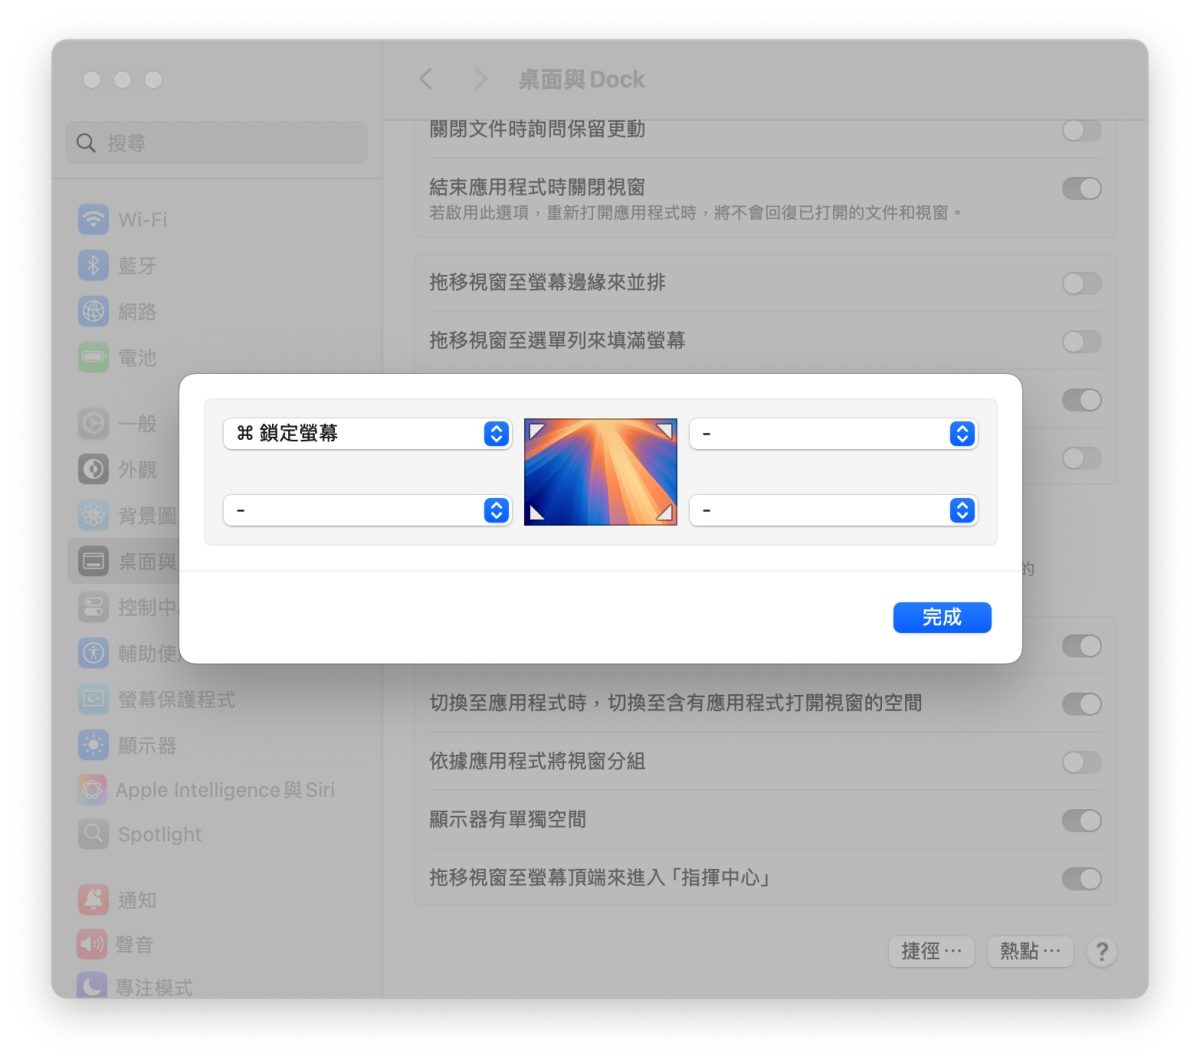1200x1062 pixels.
Task: Click the 通知 notifications bell icon
Action: (x=93, y=900)
